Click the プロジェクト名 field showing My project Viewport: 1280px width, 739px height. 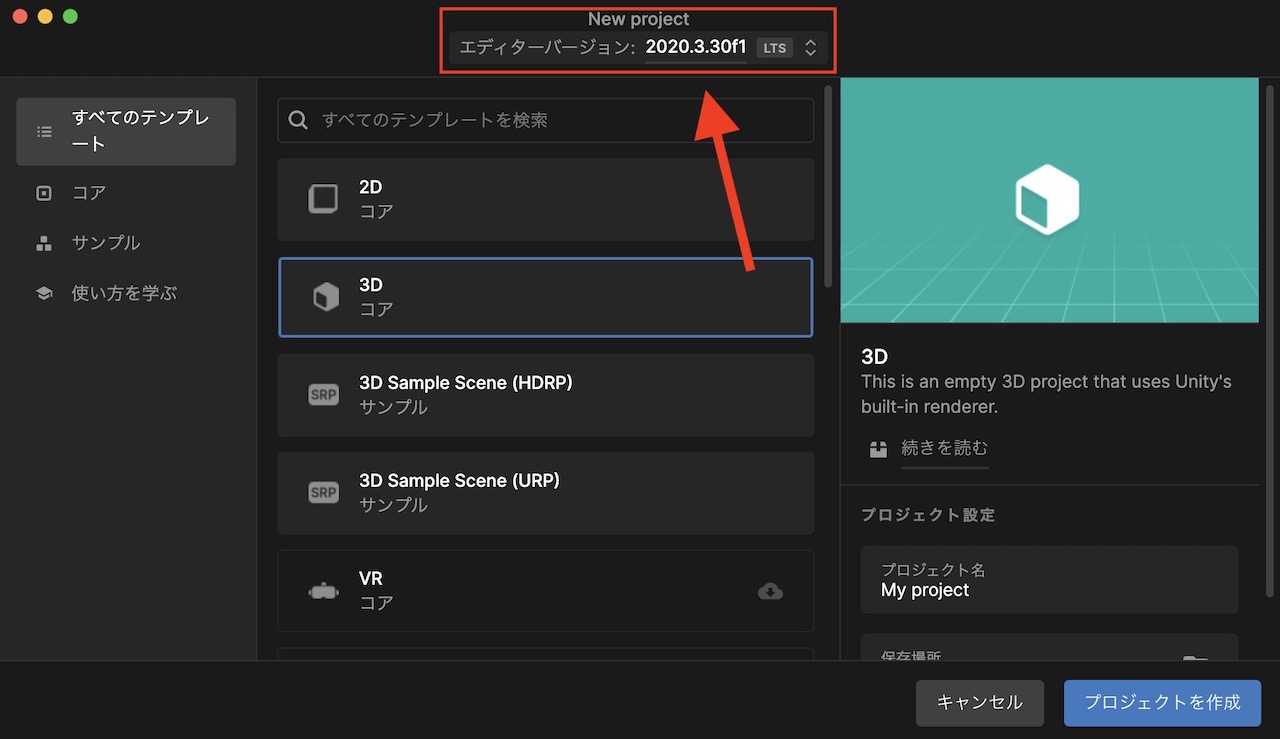pyautogui.click(x=1048, y=580)
